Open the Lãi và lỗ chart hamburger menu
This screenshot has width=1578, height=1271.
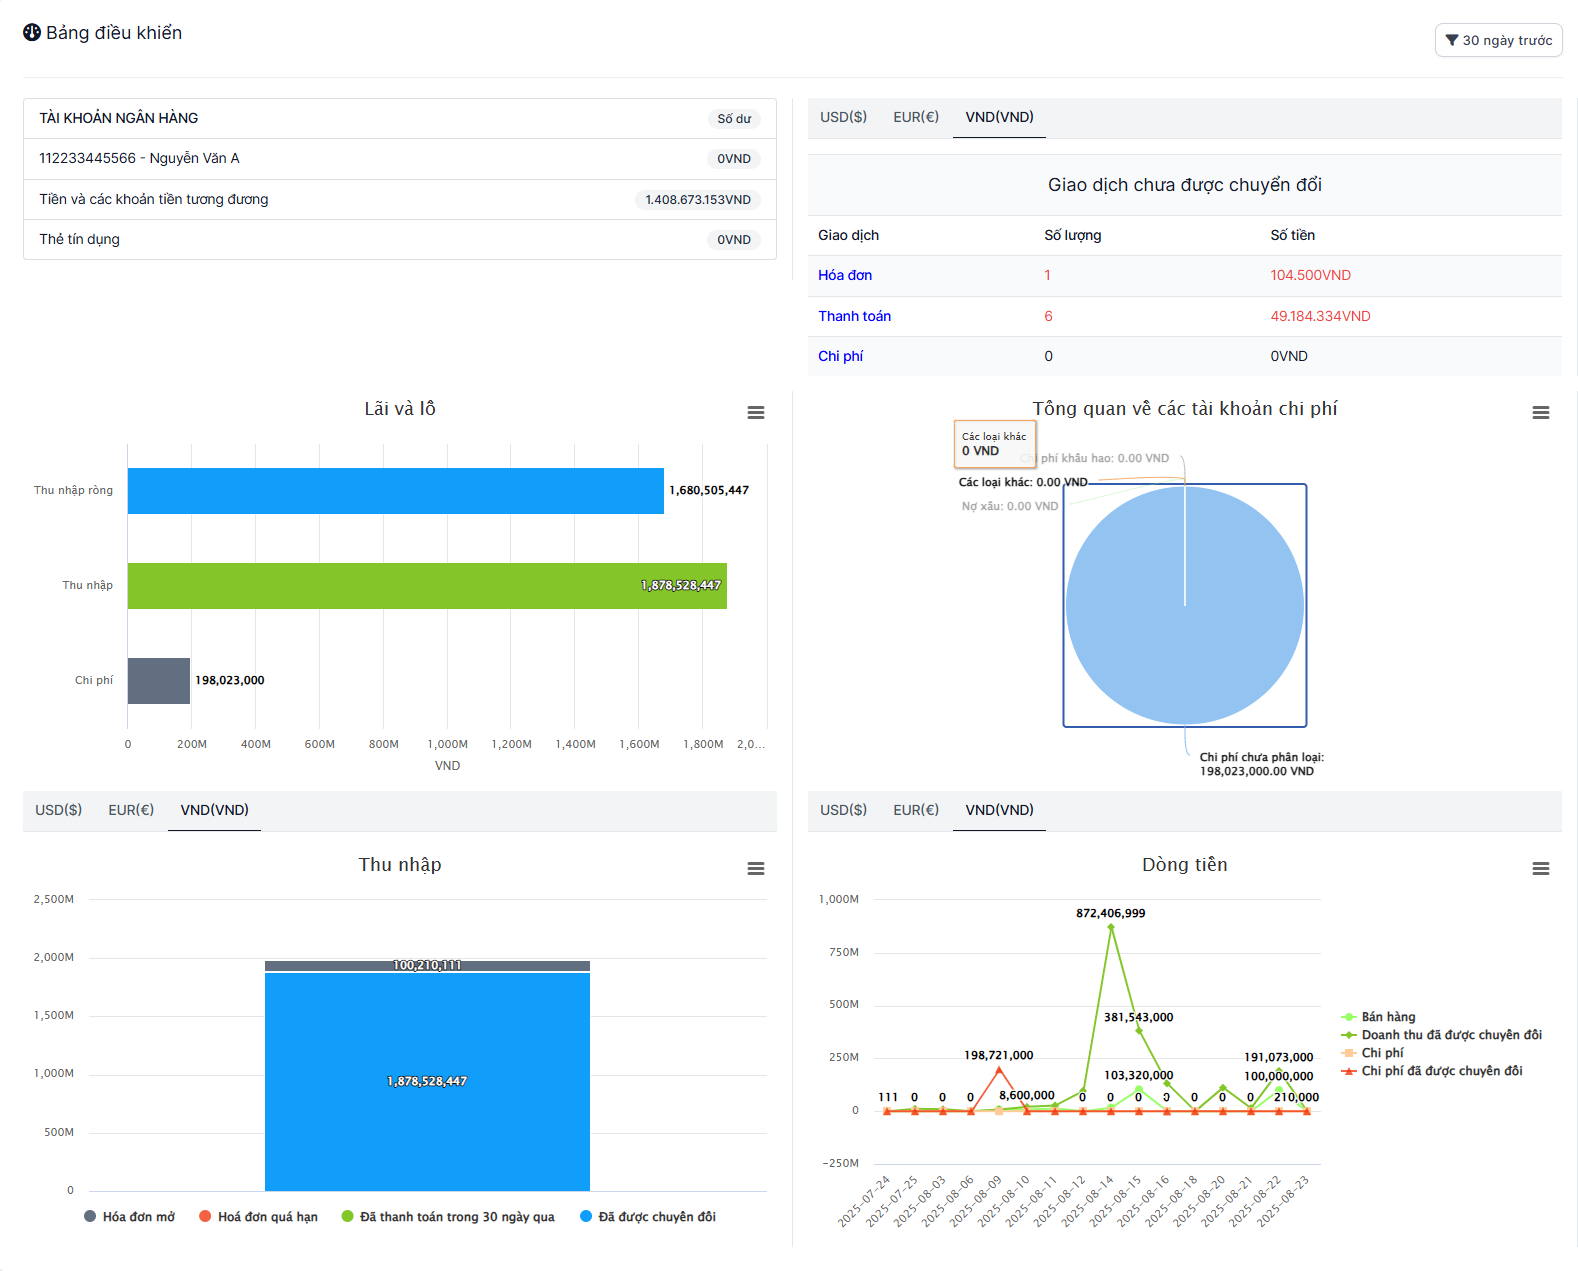pyautogui.click(x=756, y=413)
